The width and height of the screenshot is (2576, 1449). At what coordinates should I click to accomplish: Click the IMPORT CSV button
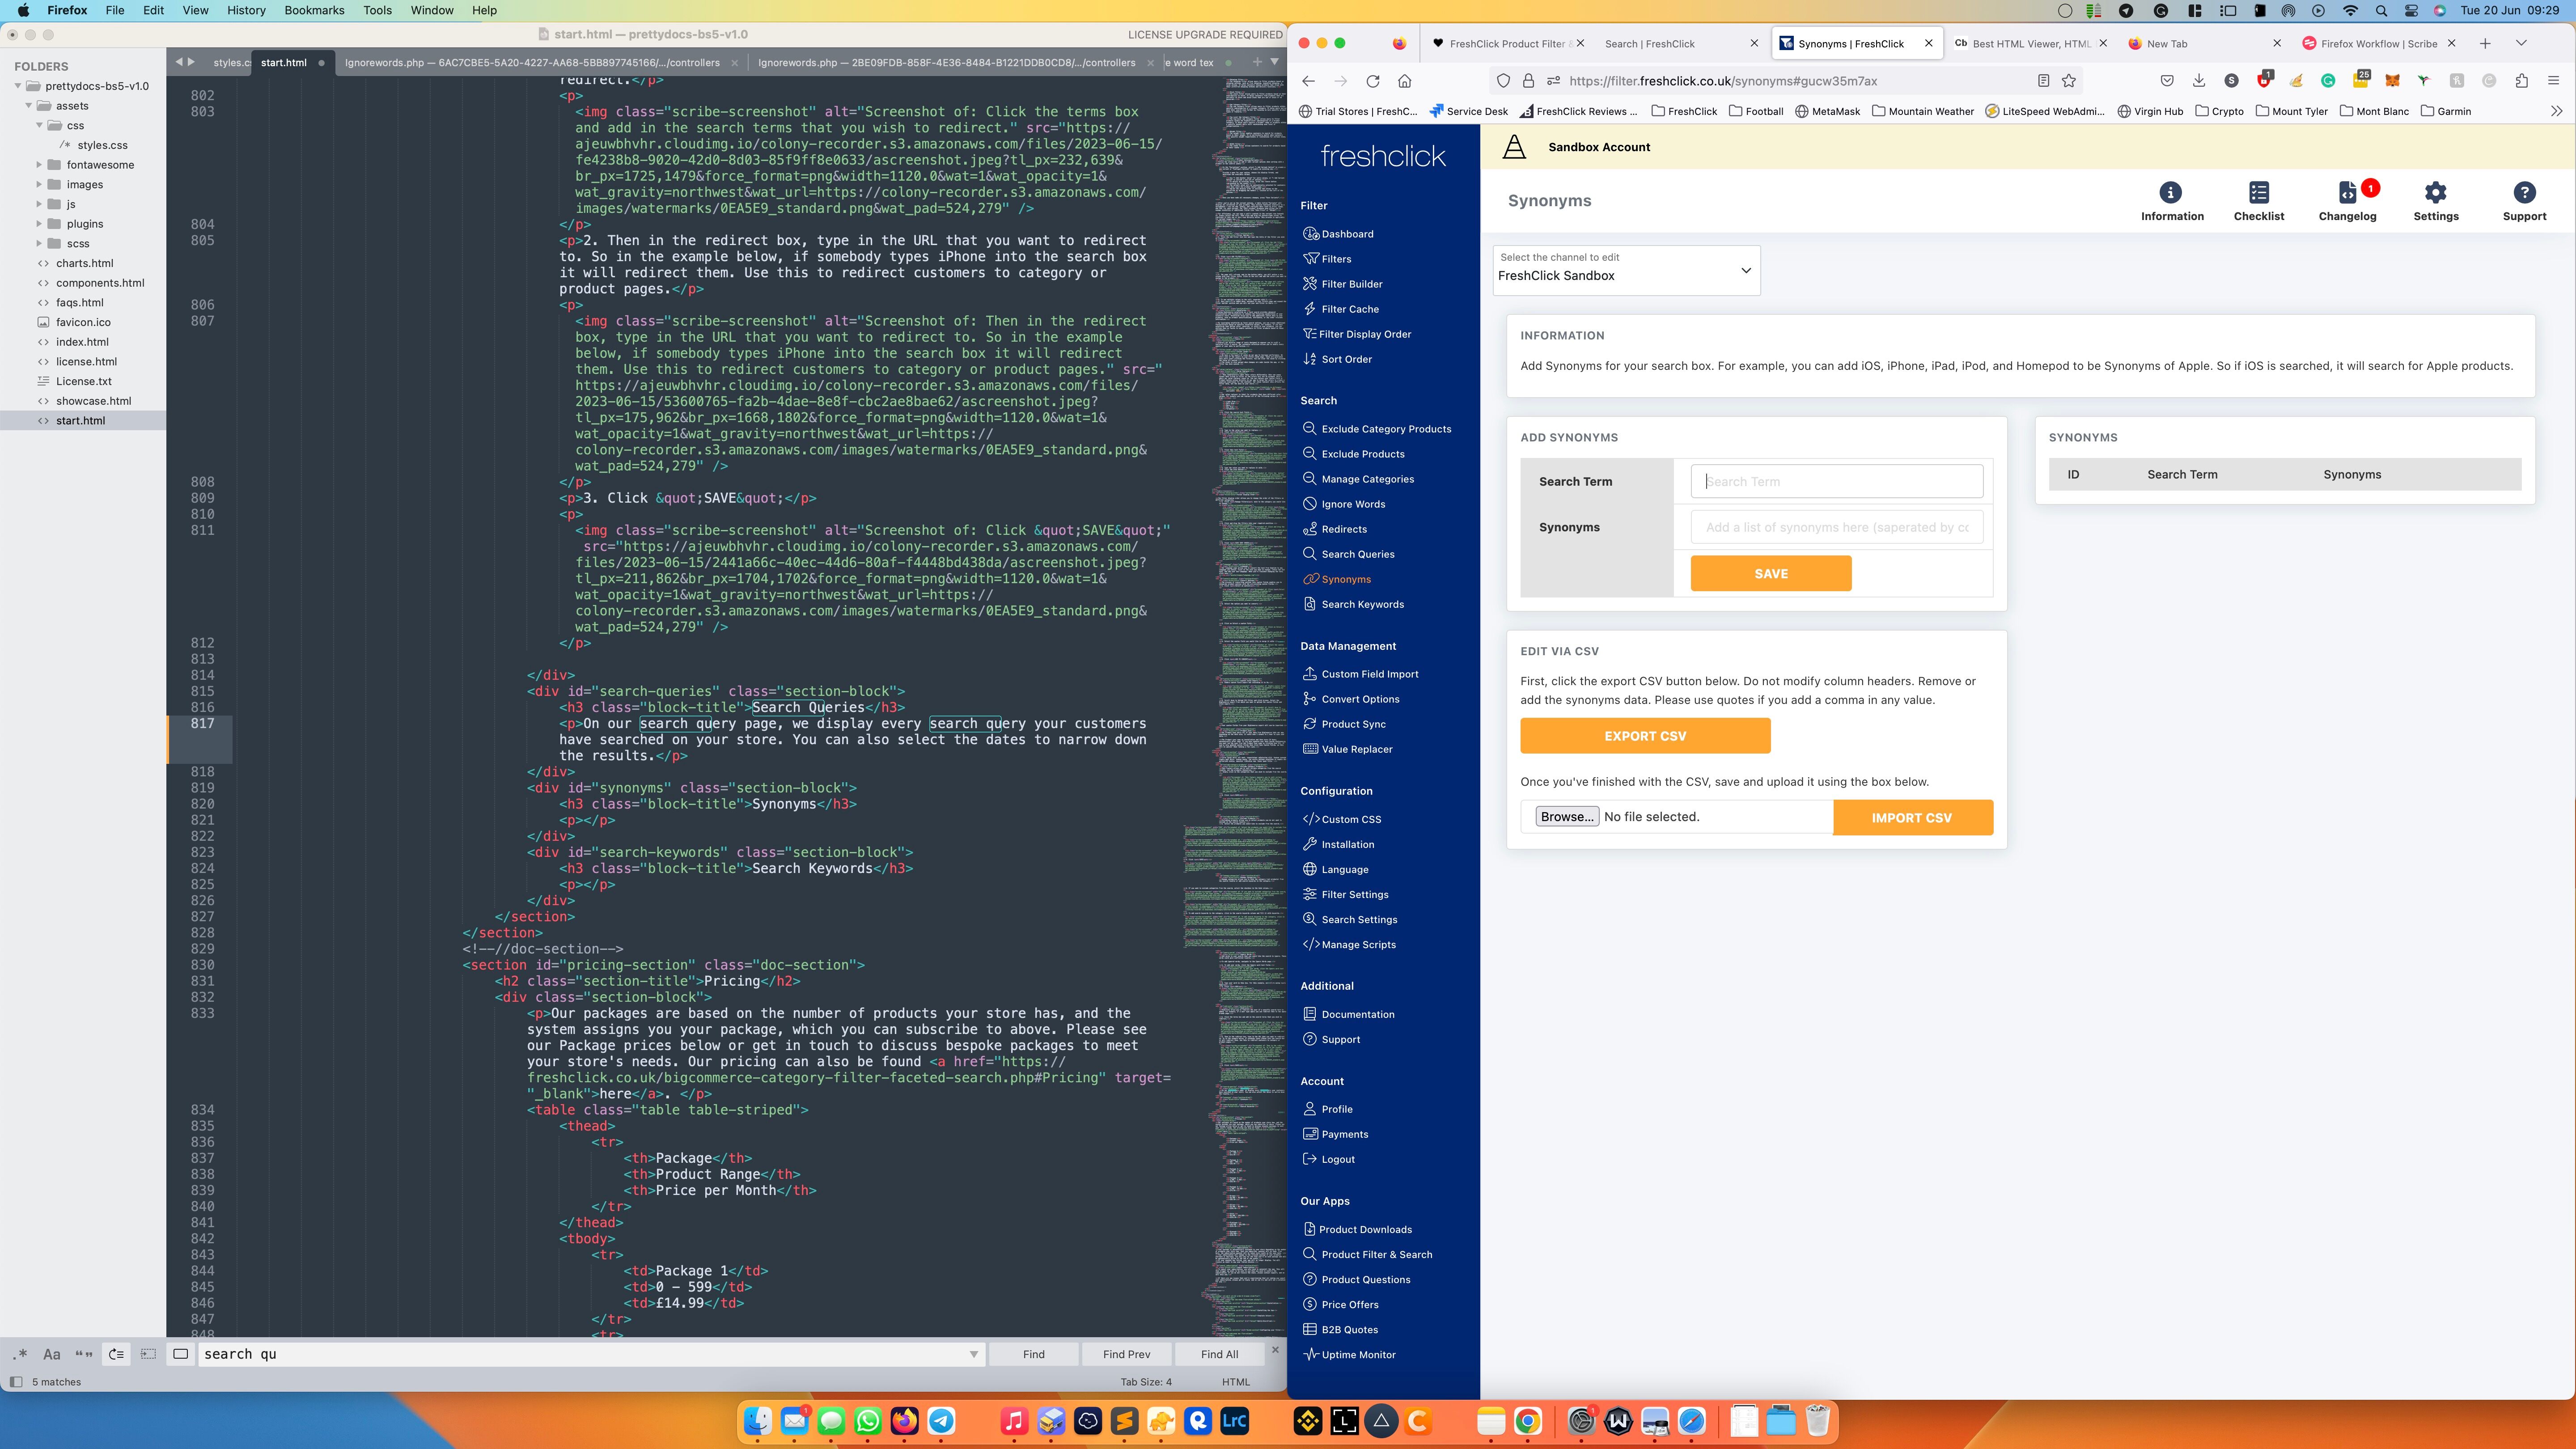[1912, 818]
